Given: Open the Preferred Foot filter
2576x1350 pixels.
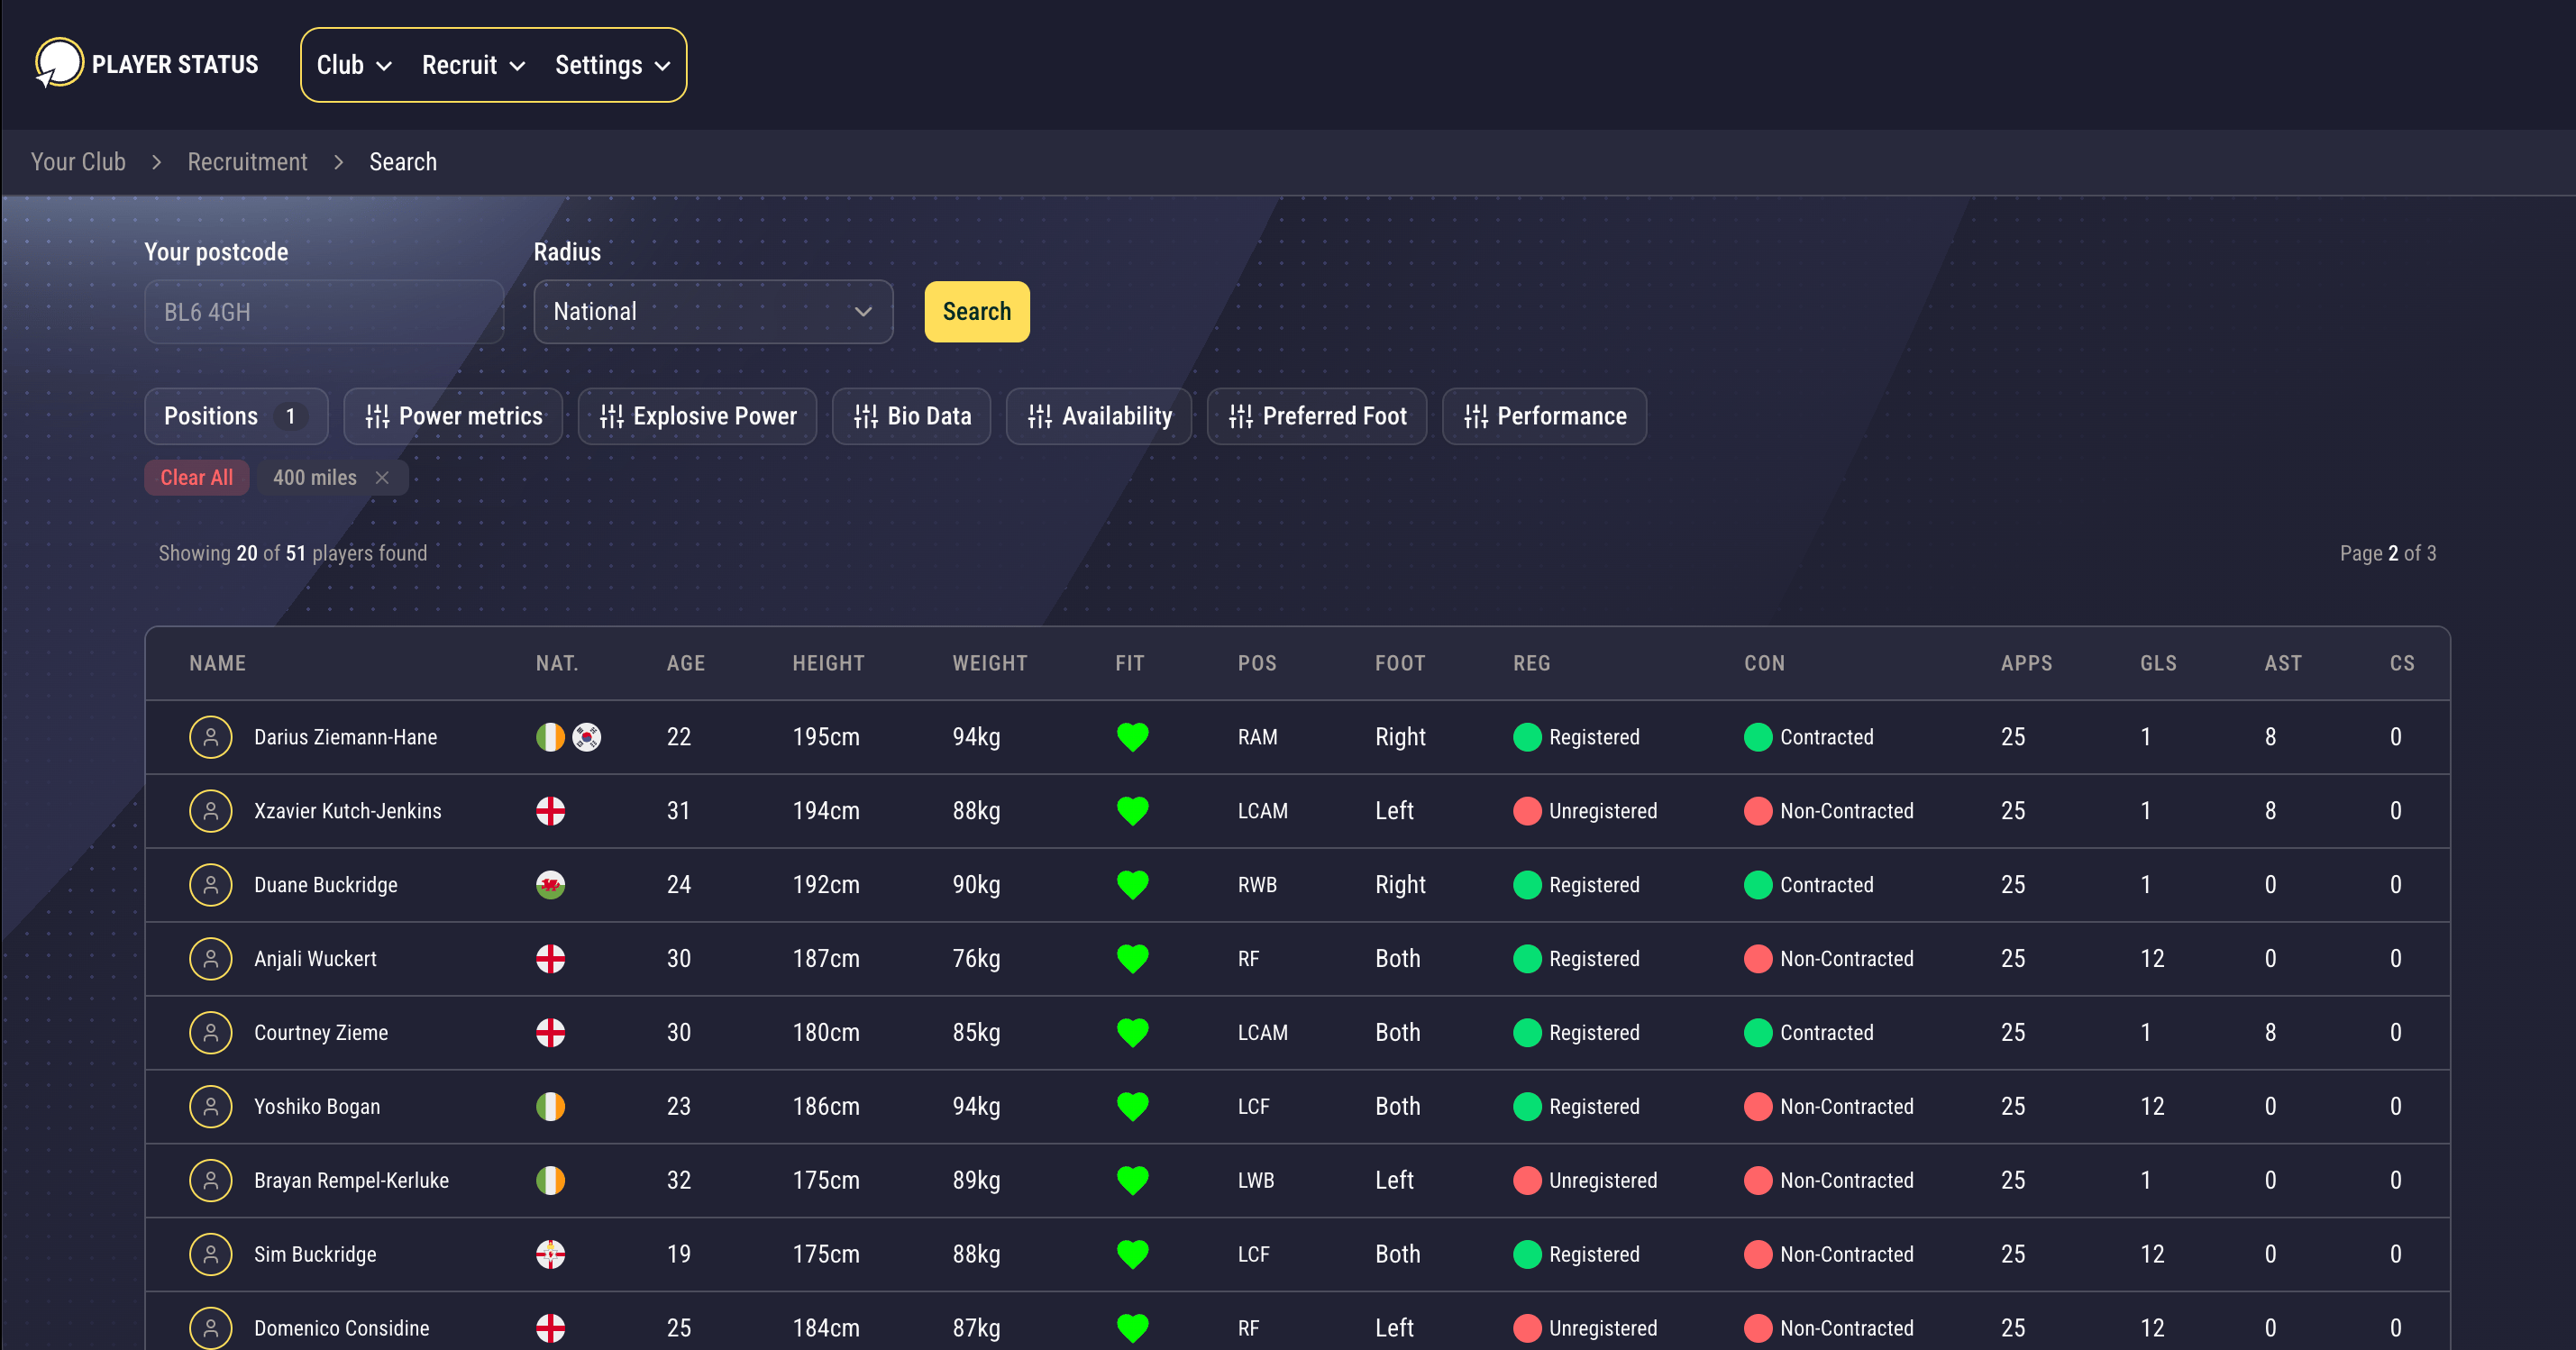Looking at the screenshot, I should 1316,416.
